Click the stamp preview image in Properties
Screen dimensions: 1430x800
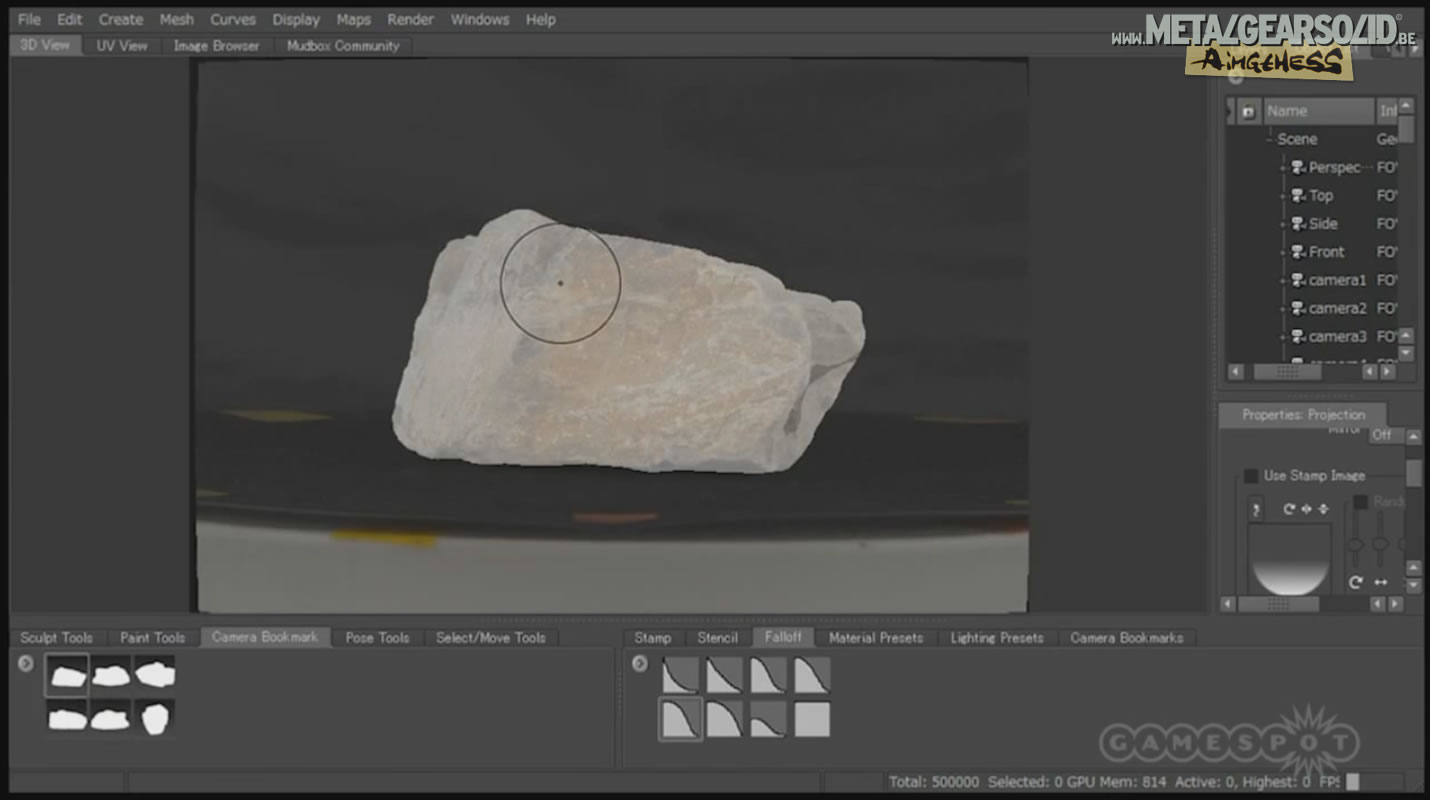tap(1289, 559)
